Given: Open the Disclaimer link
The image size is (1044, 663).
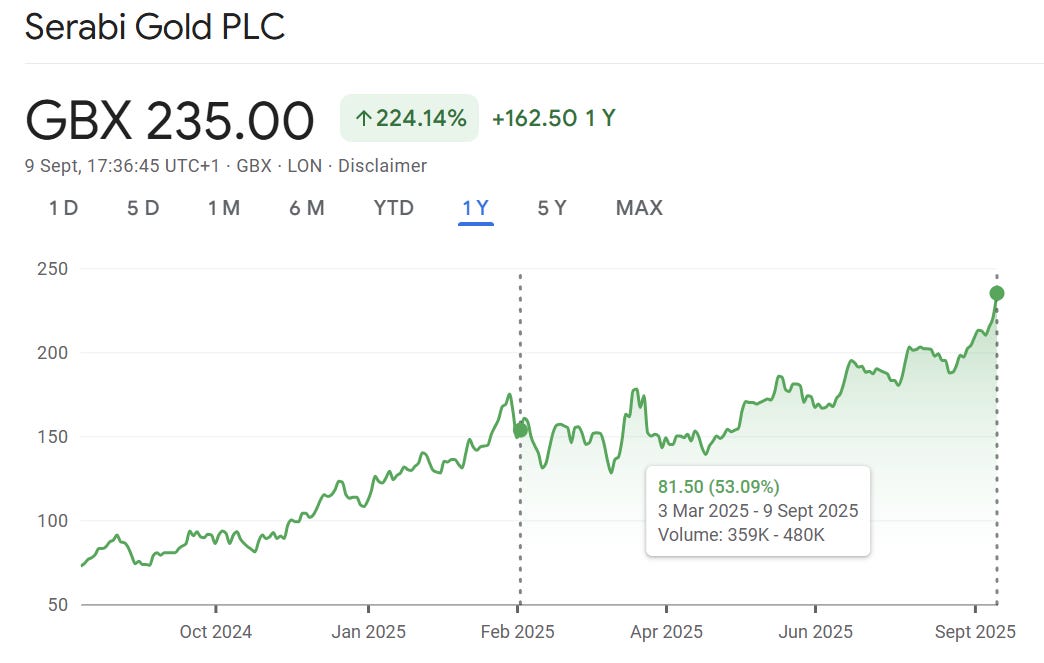Looking at the screenshot, I should pyautogui.click(x=382, y=166).
